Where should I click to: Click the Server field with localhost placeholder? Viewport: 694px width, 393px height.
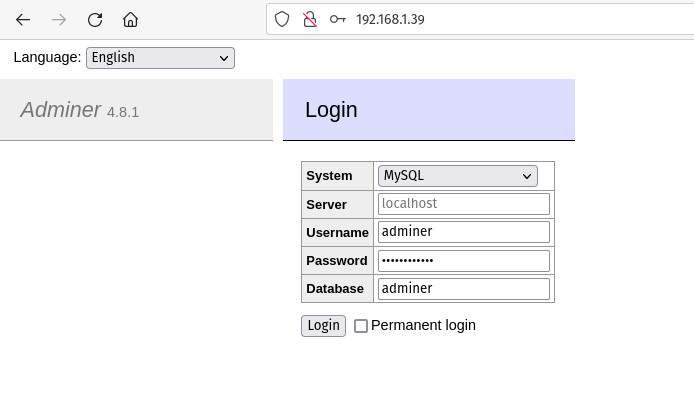click(x=464, y=204)
